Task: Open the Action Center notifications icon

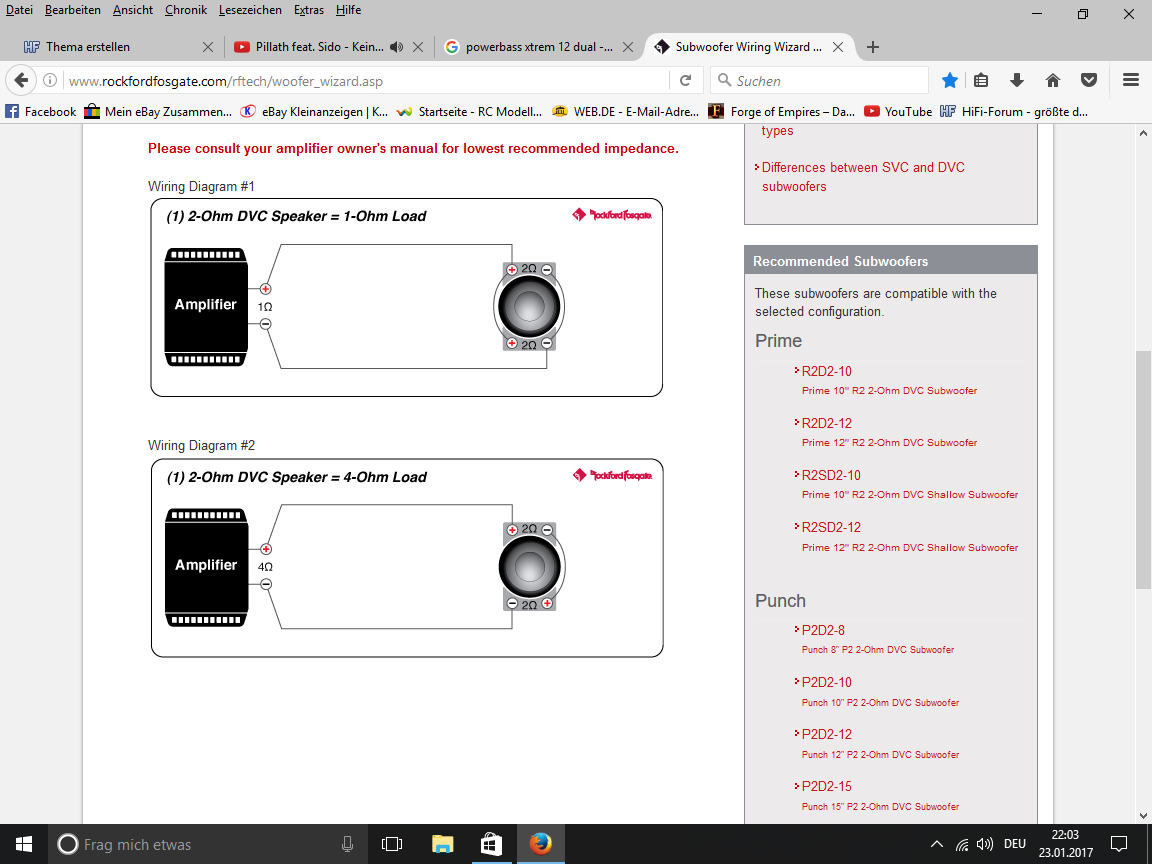Action: (1119, 844)
